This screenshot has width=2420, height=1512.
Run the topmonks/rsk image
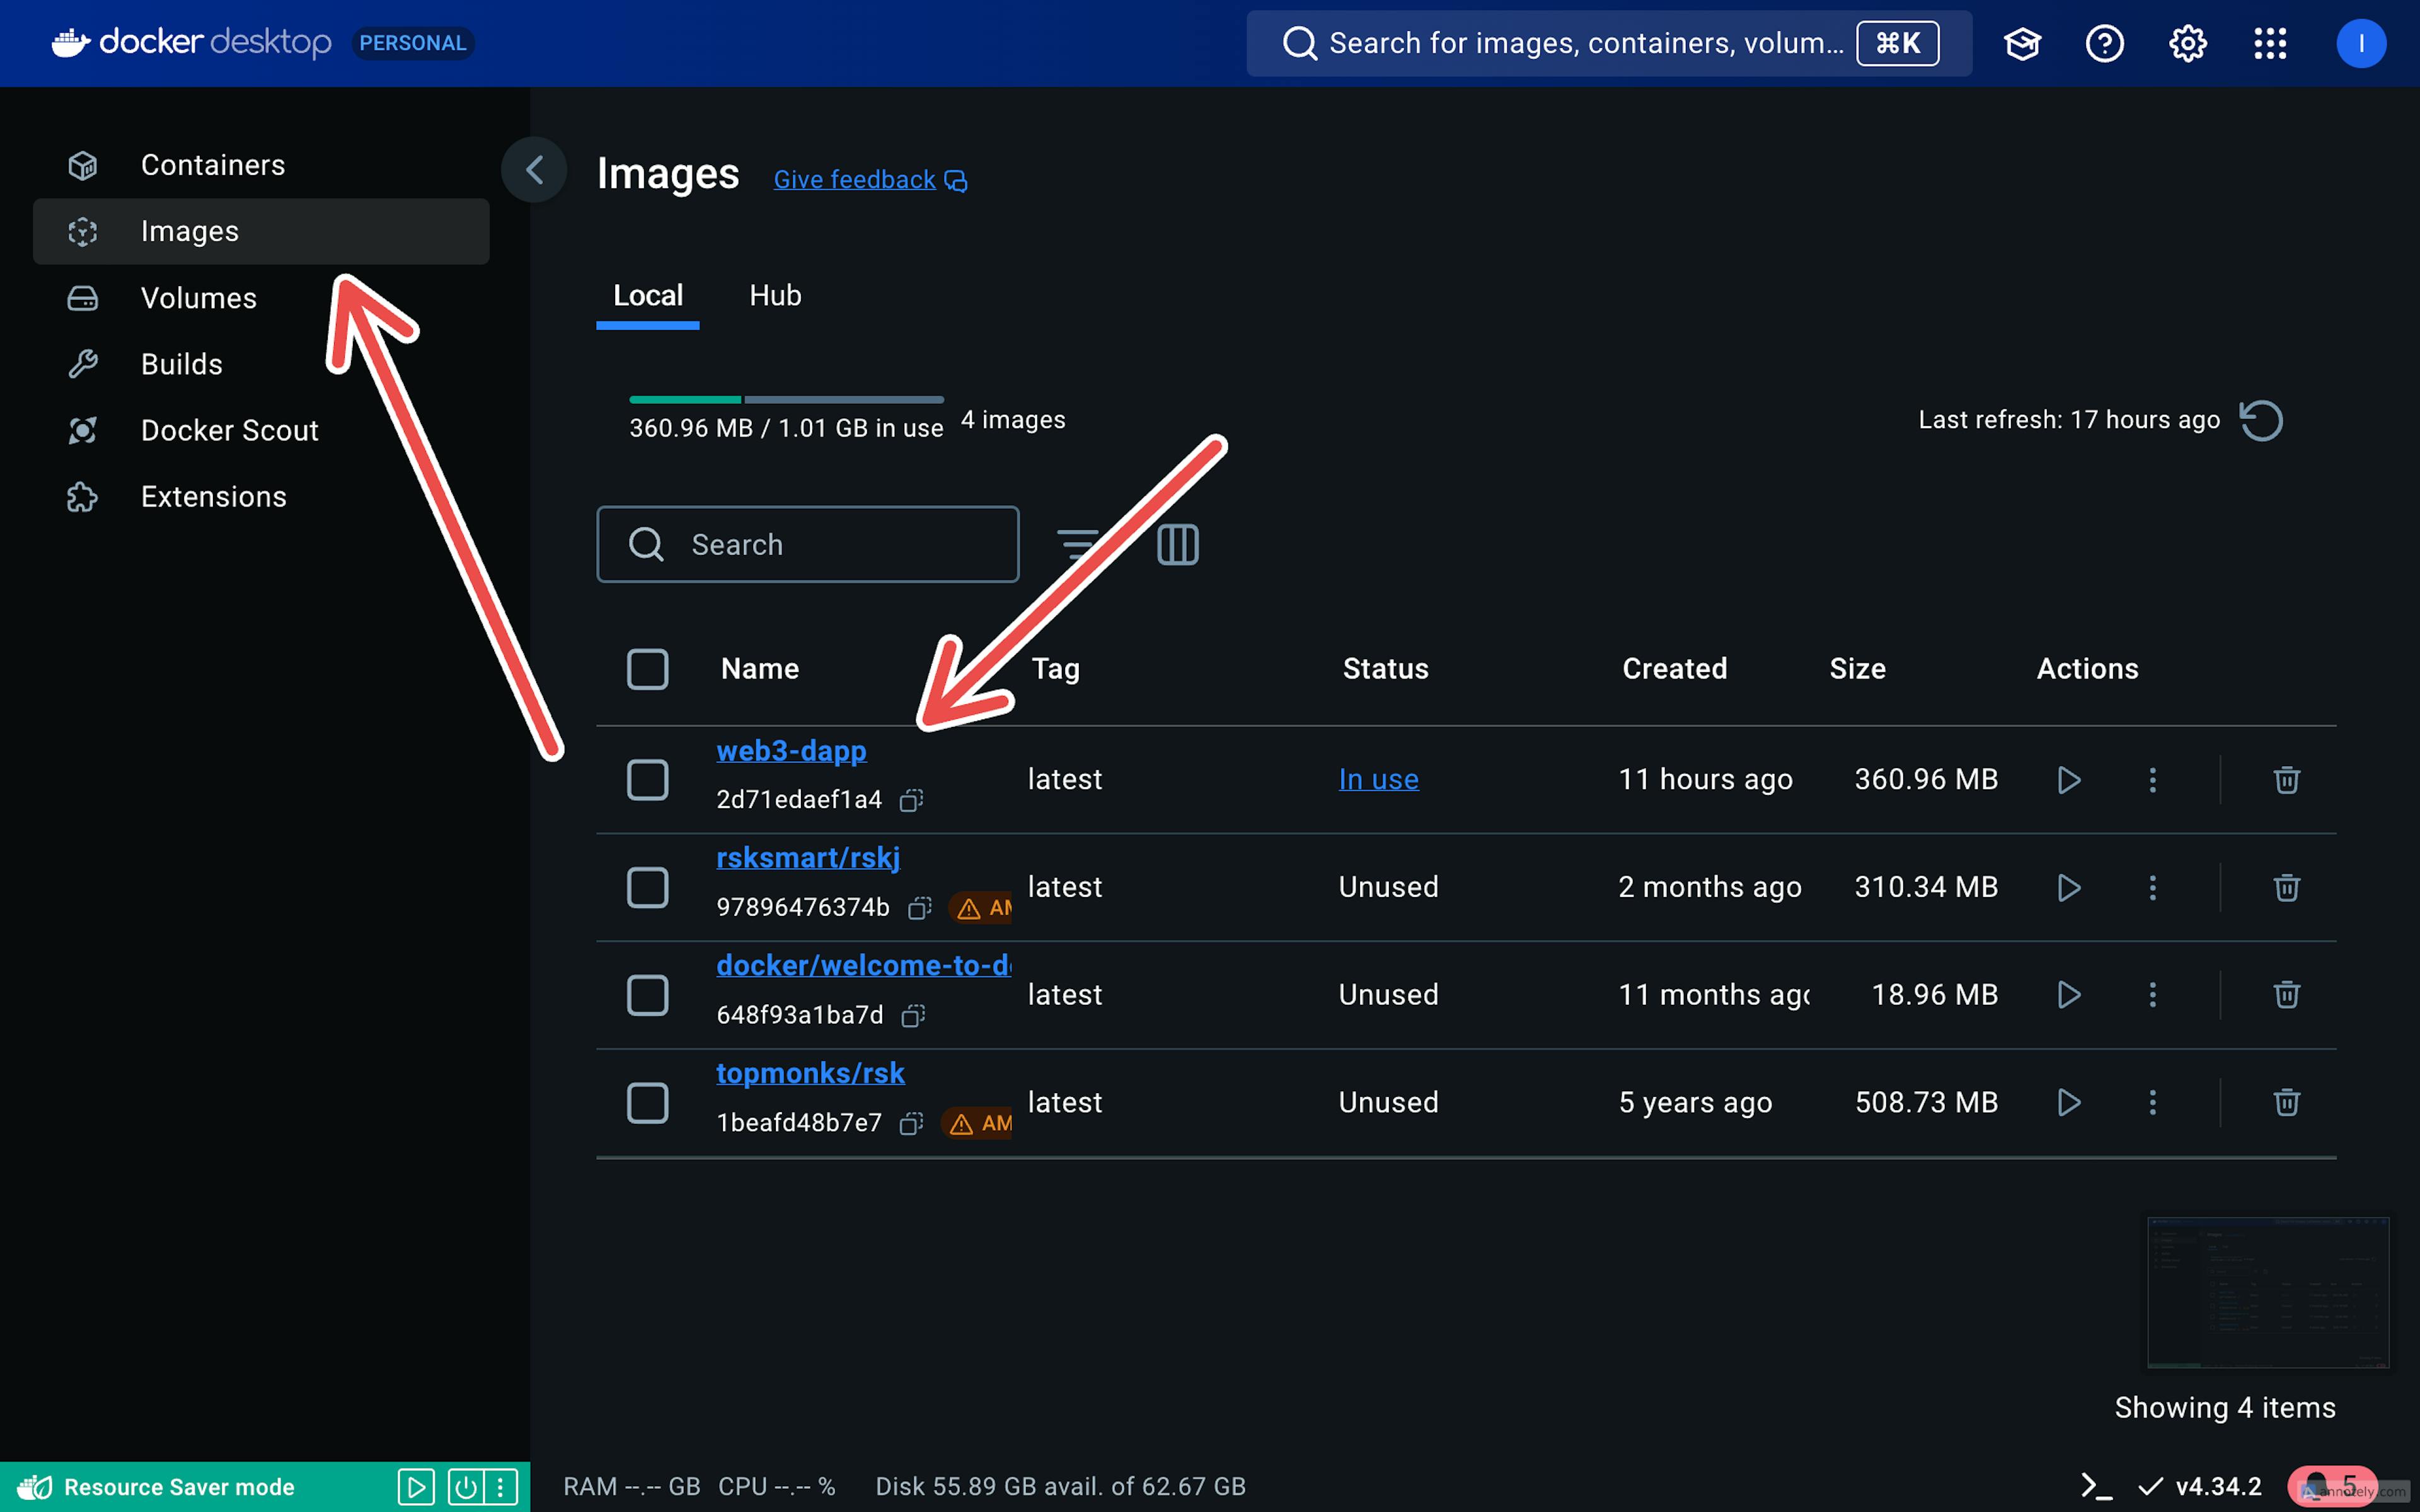(2069, 1102)
